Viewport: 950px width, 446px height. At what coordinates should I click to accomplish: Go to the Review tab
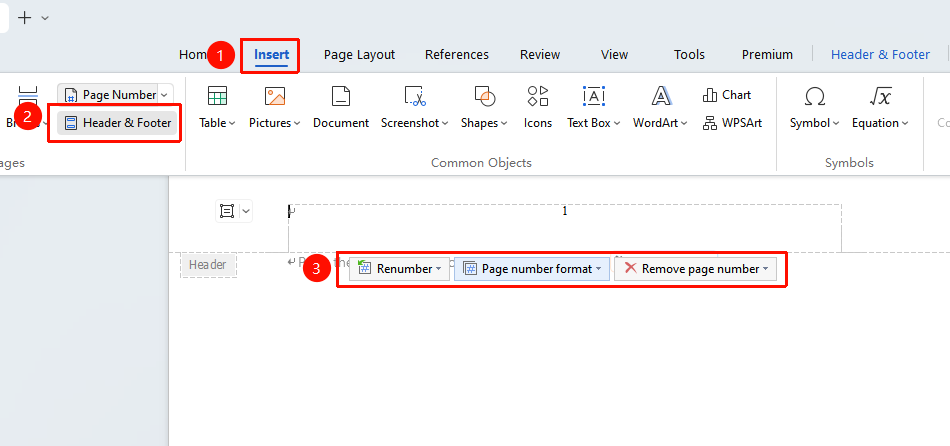540,55
